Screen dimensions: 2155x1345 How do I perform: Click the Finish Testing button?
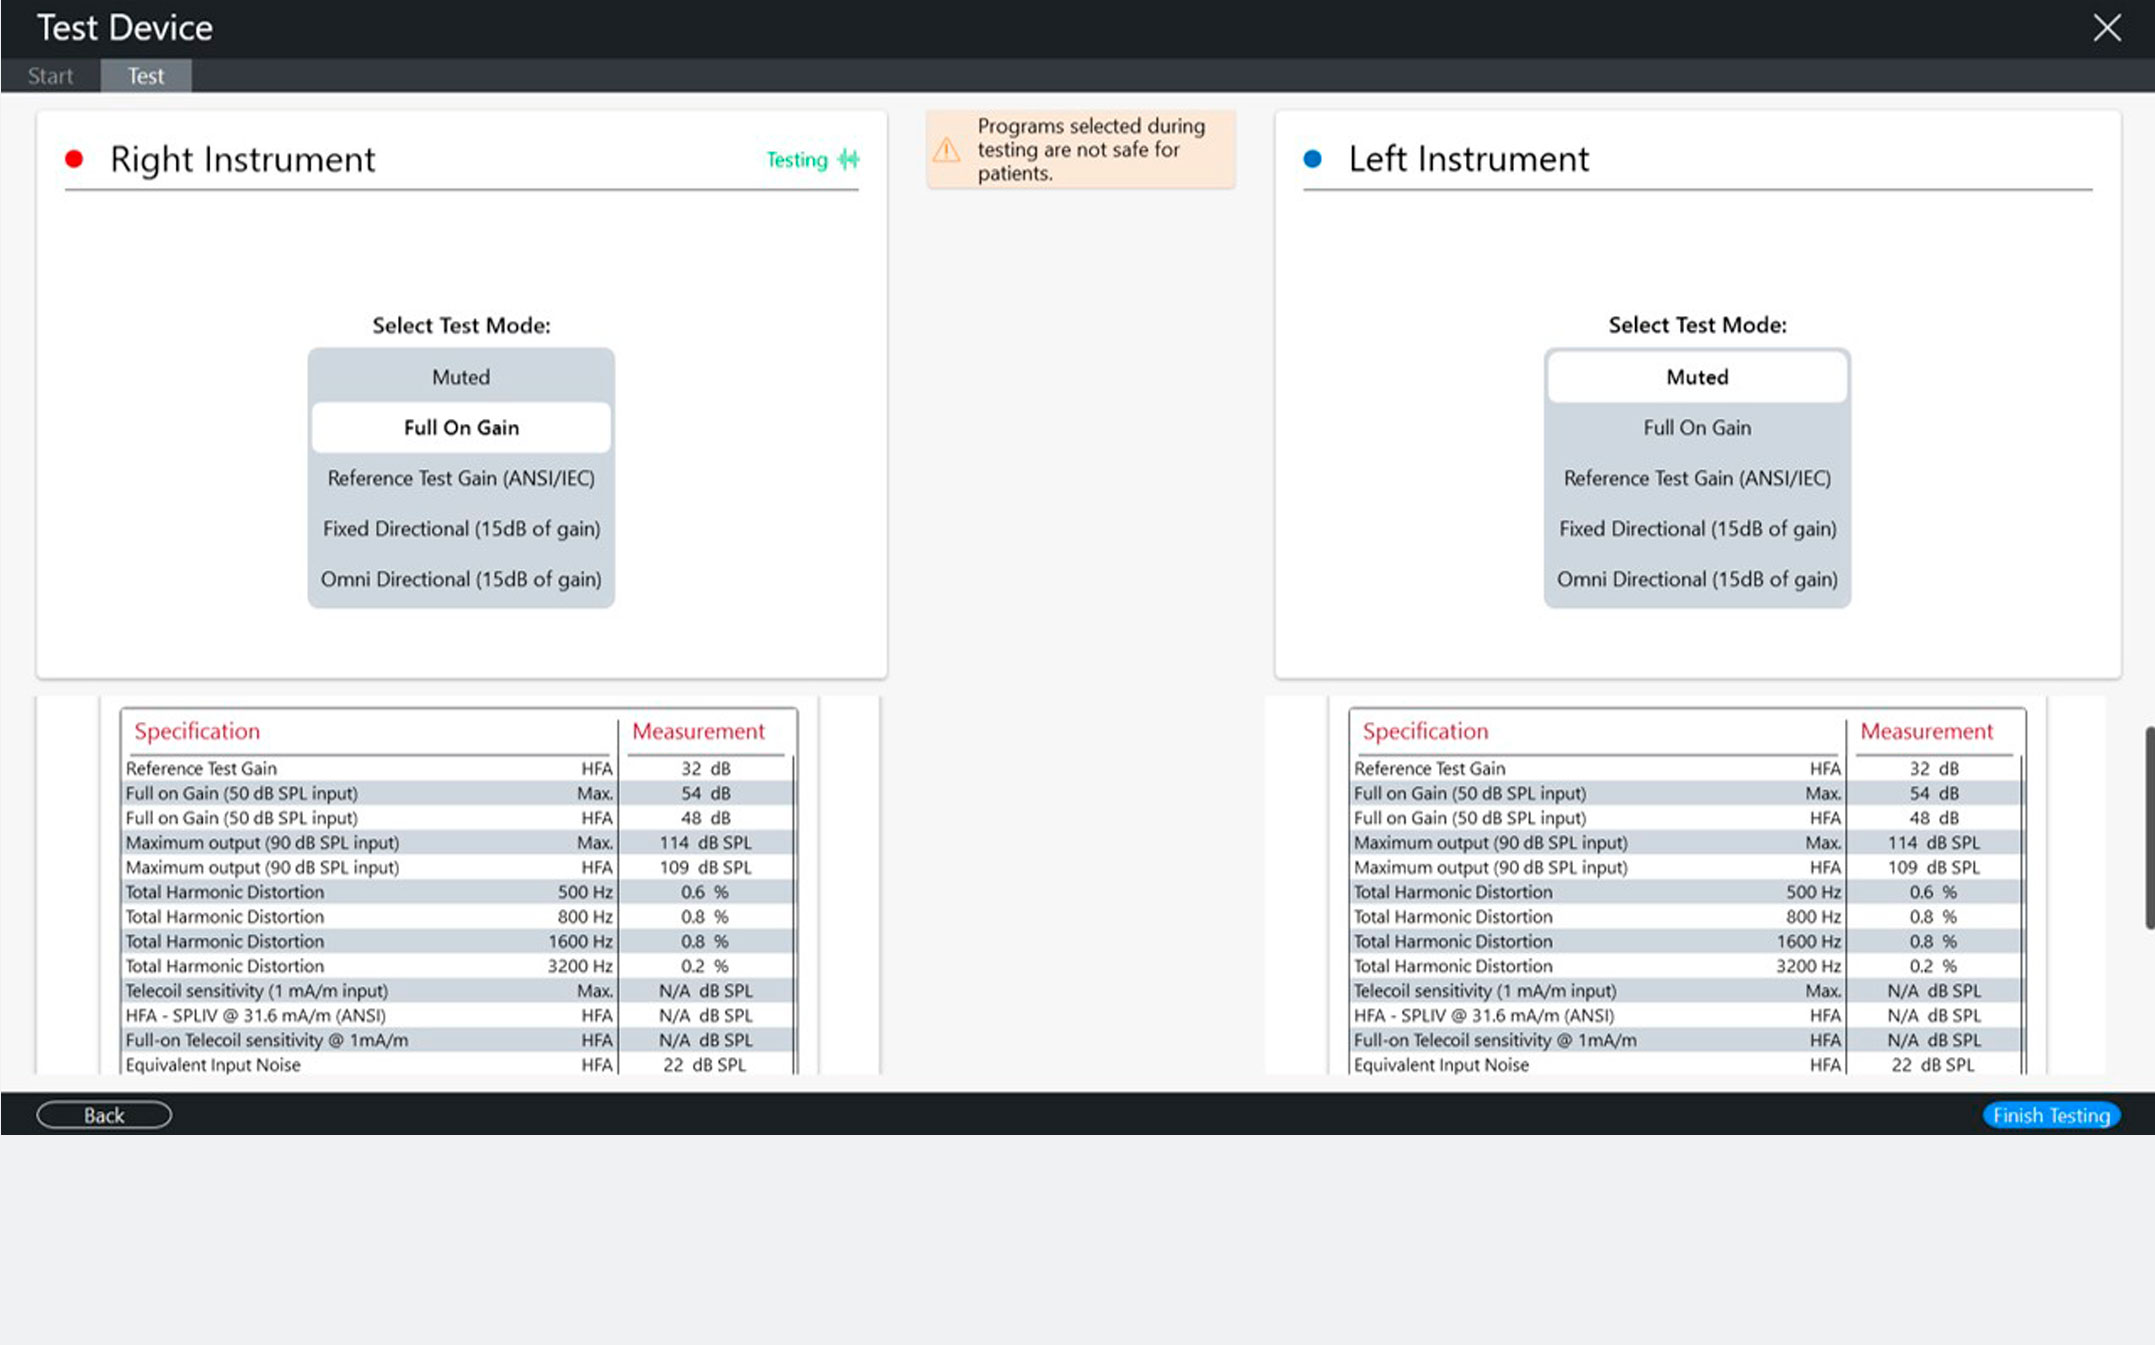(x=2051, y=1115)
